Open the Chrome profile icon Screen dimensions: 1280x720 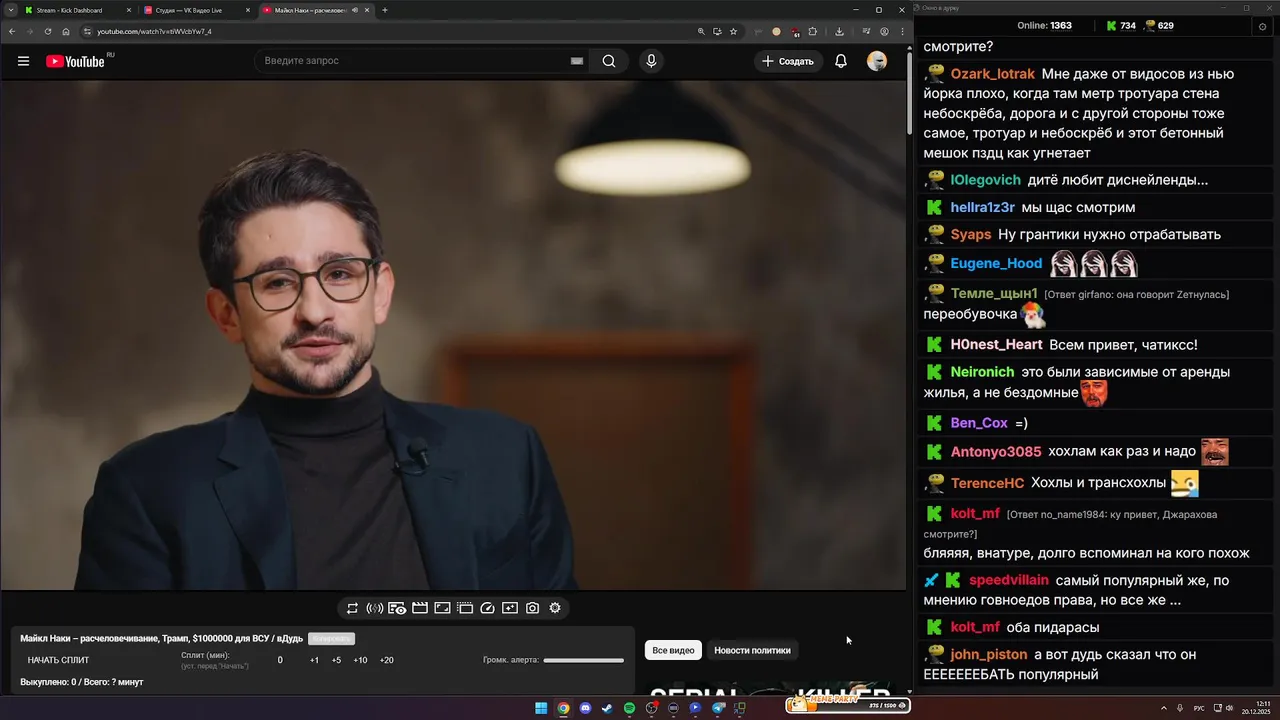884,31
